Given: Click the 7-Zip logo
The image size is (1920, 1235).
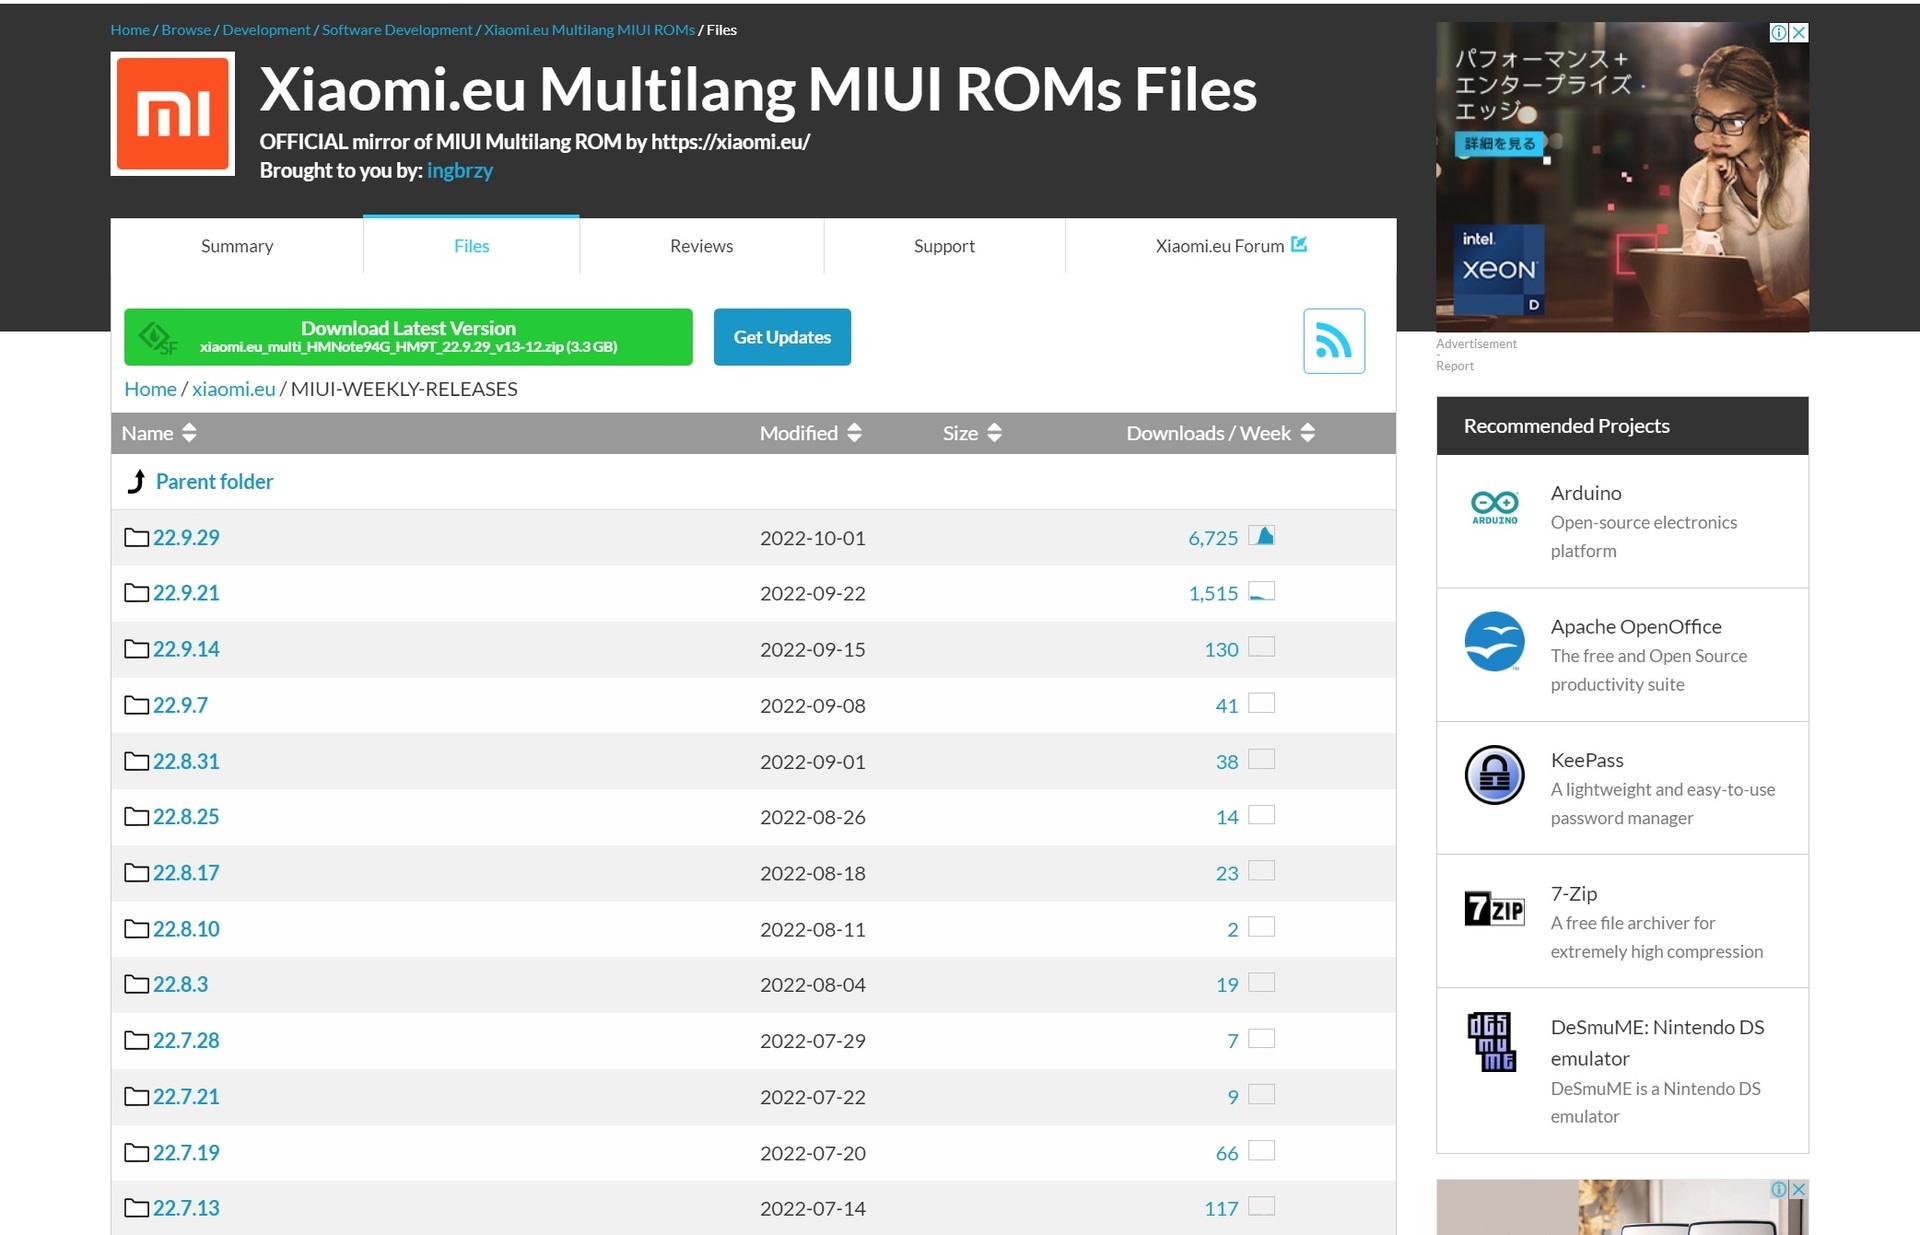Looking at the screenshot, I should click(x=1494, y=908).
